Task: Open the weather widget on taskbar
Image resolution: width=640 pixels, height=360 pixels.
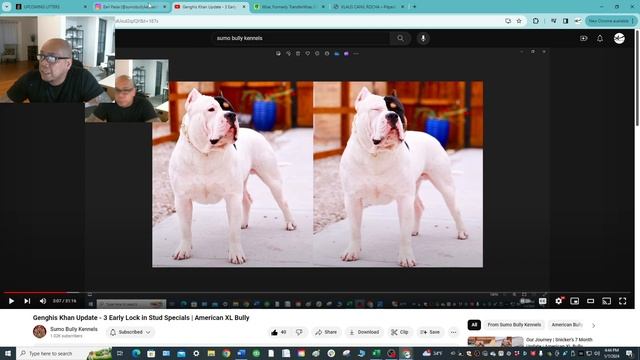Action: click(x=433, y=353)
